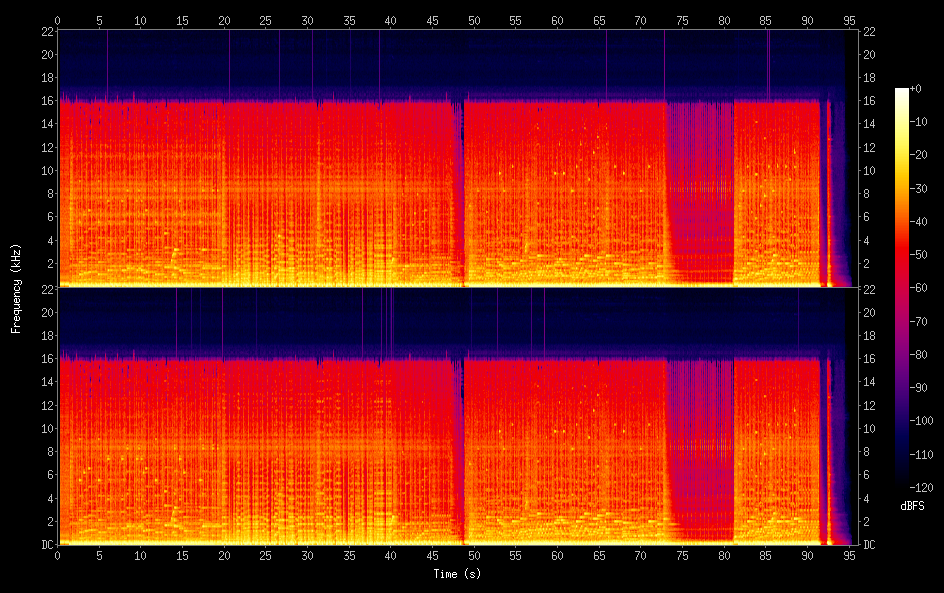Click the "dBFS" label under the color scale
Viewport: 944px width, 593px height.
912,507
